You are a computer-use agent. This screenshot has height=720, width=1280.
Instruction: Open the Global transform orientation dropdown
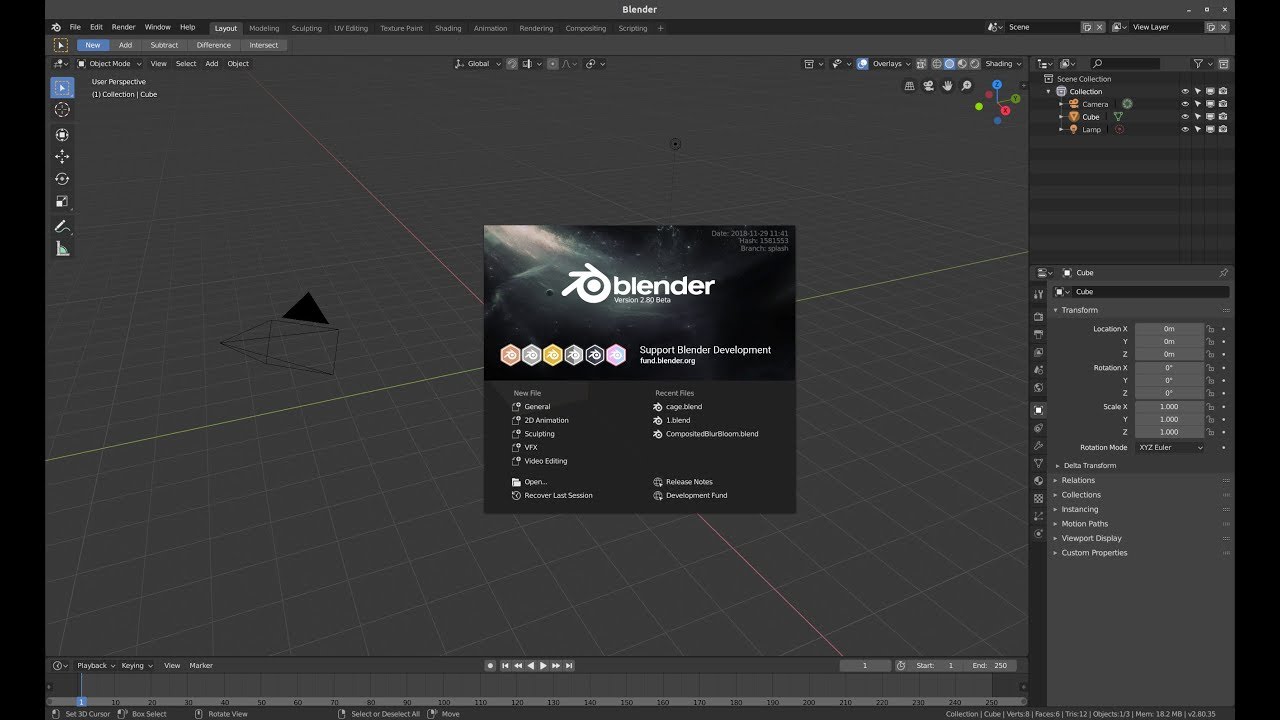478,63
